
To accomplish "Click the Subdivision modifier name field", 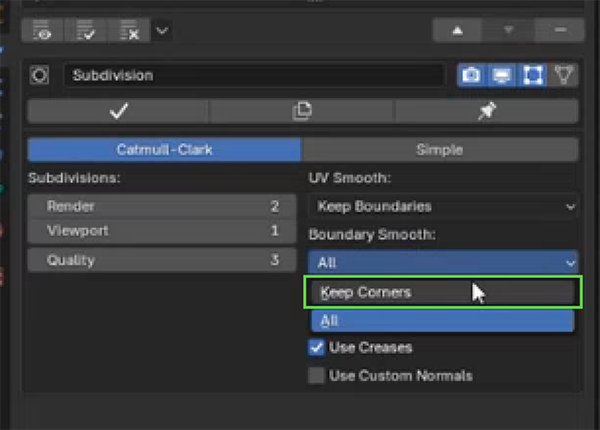I will (254, 75).
